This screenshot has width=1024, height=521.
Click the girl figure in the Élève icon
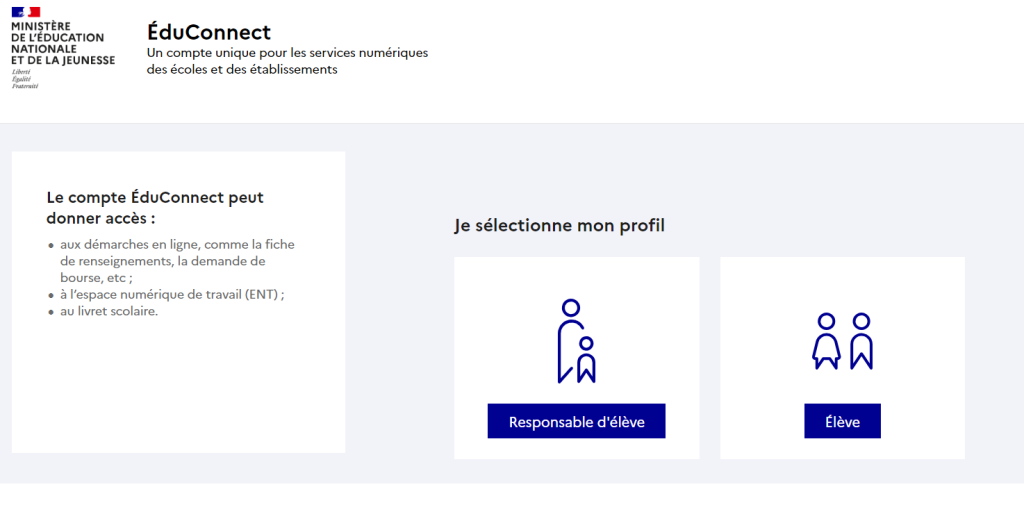[x=826, y=341]
